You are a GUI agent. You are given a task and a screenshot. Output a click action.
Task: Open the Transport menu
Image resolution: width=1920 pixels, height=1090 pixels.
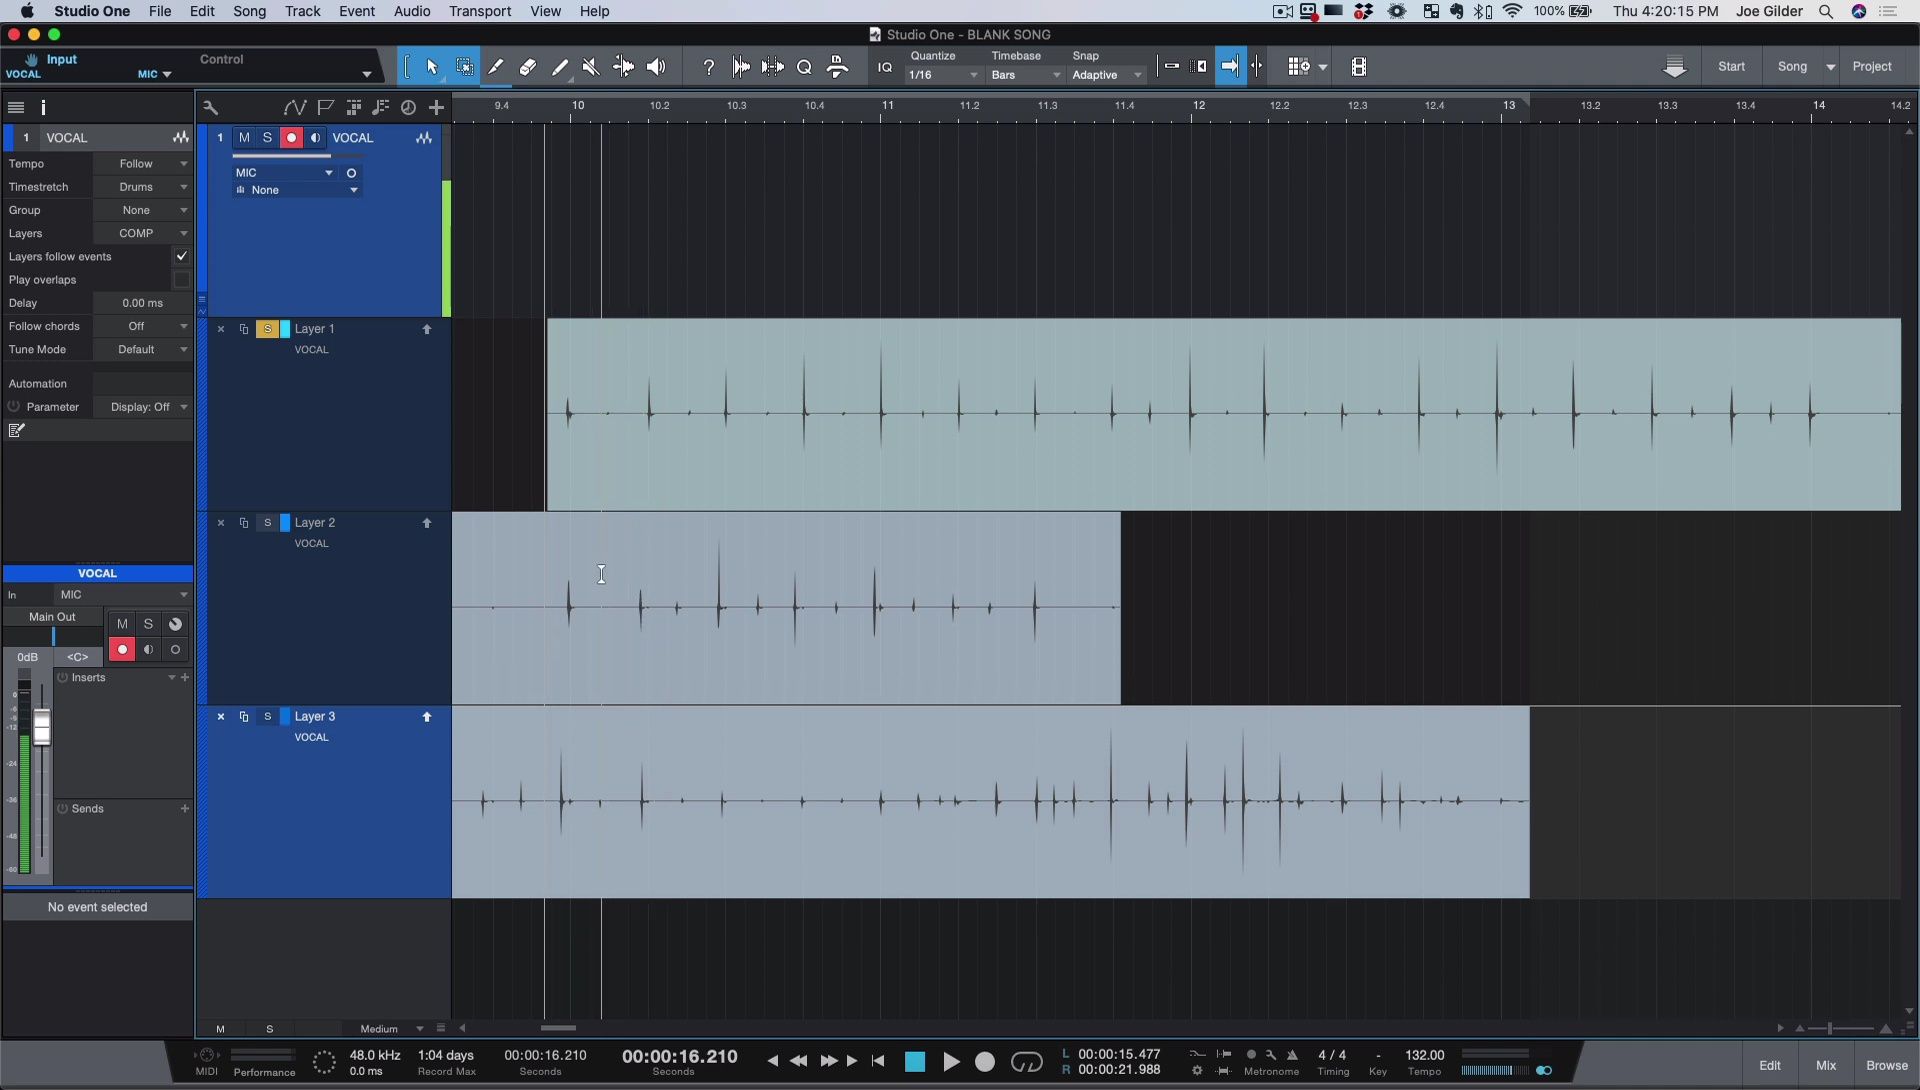pos(480,11)
